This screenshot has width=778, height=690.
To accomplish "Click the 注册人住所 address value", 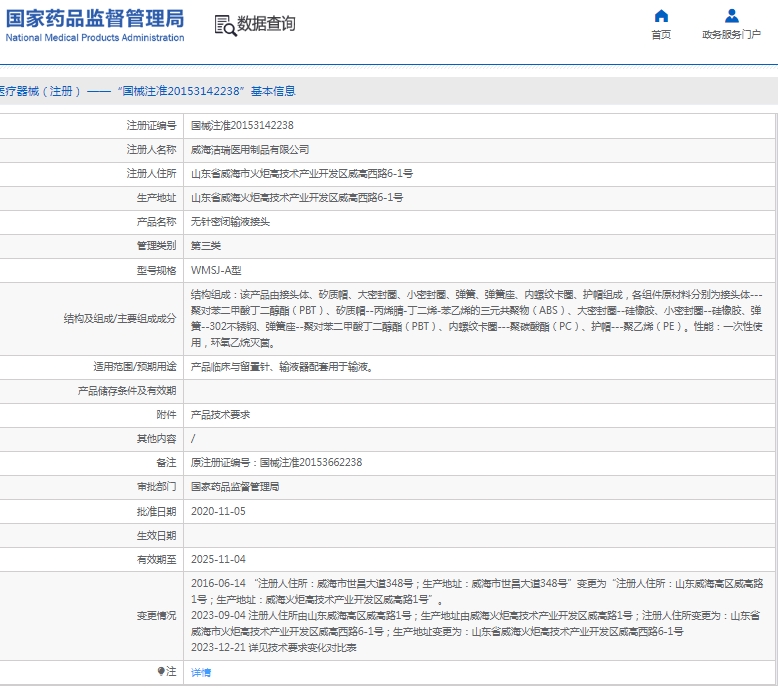I will 302,173.
